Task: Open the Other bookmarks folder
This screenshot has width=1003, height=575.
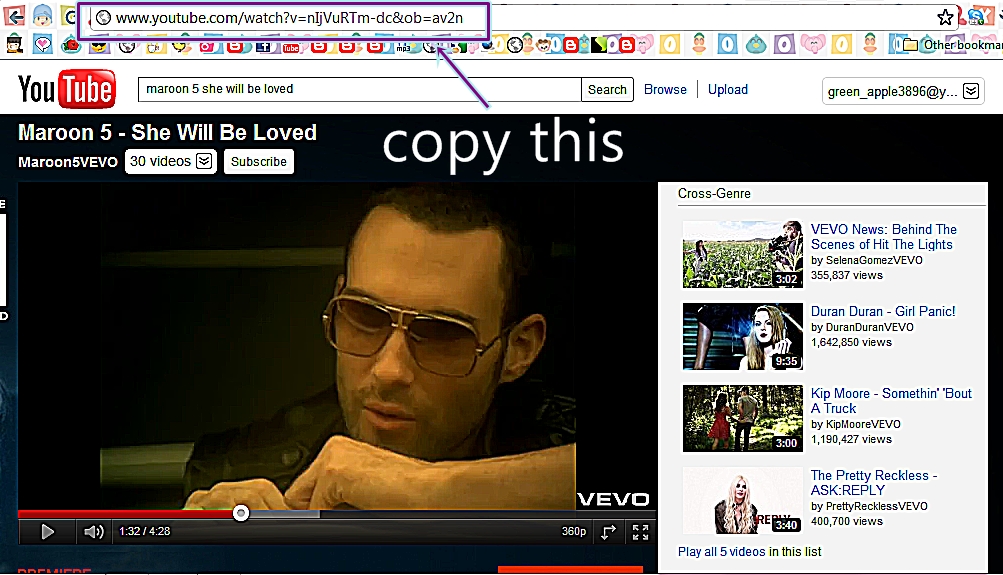Action: point(952,45)
